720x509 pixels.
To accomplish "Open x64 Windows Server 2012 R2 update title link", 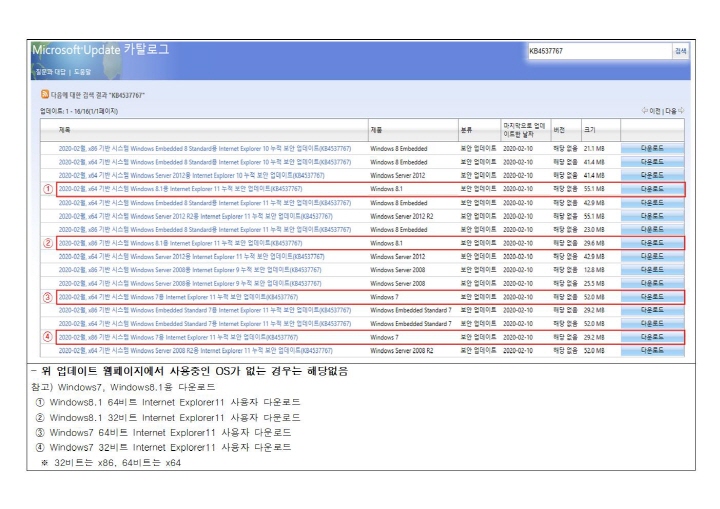I will (196, 216).
